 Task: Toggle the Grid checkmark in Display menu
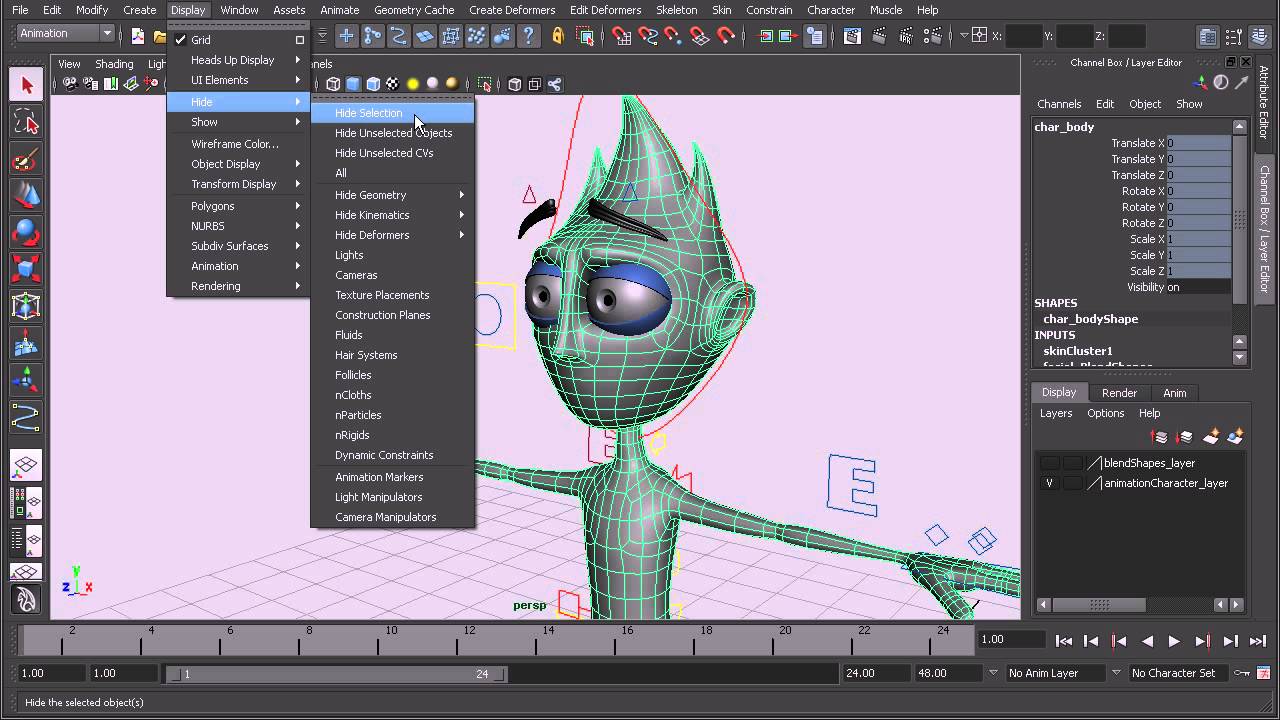pos(181,40)
